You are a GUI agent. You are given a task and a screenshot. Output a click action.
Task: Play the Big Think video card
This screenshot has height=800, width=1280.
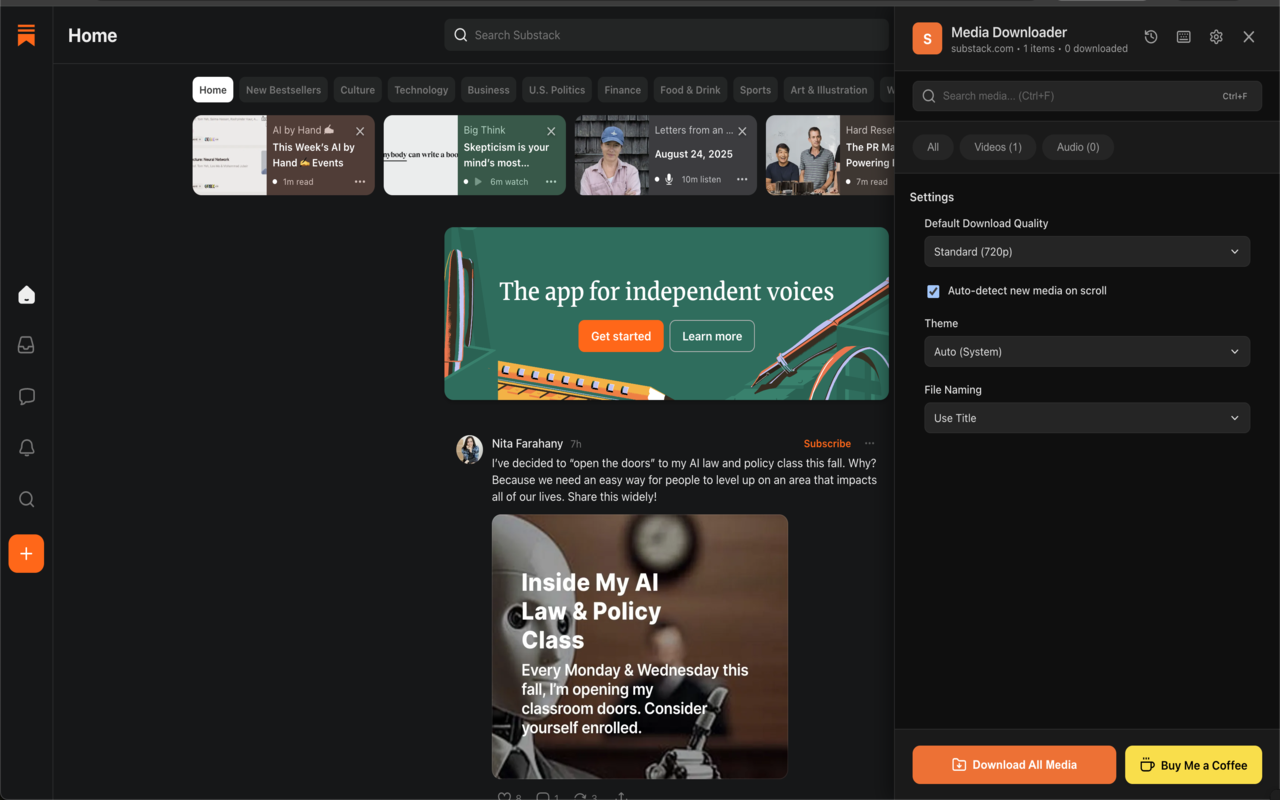tap(478, 182)
